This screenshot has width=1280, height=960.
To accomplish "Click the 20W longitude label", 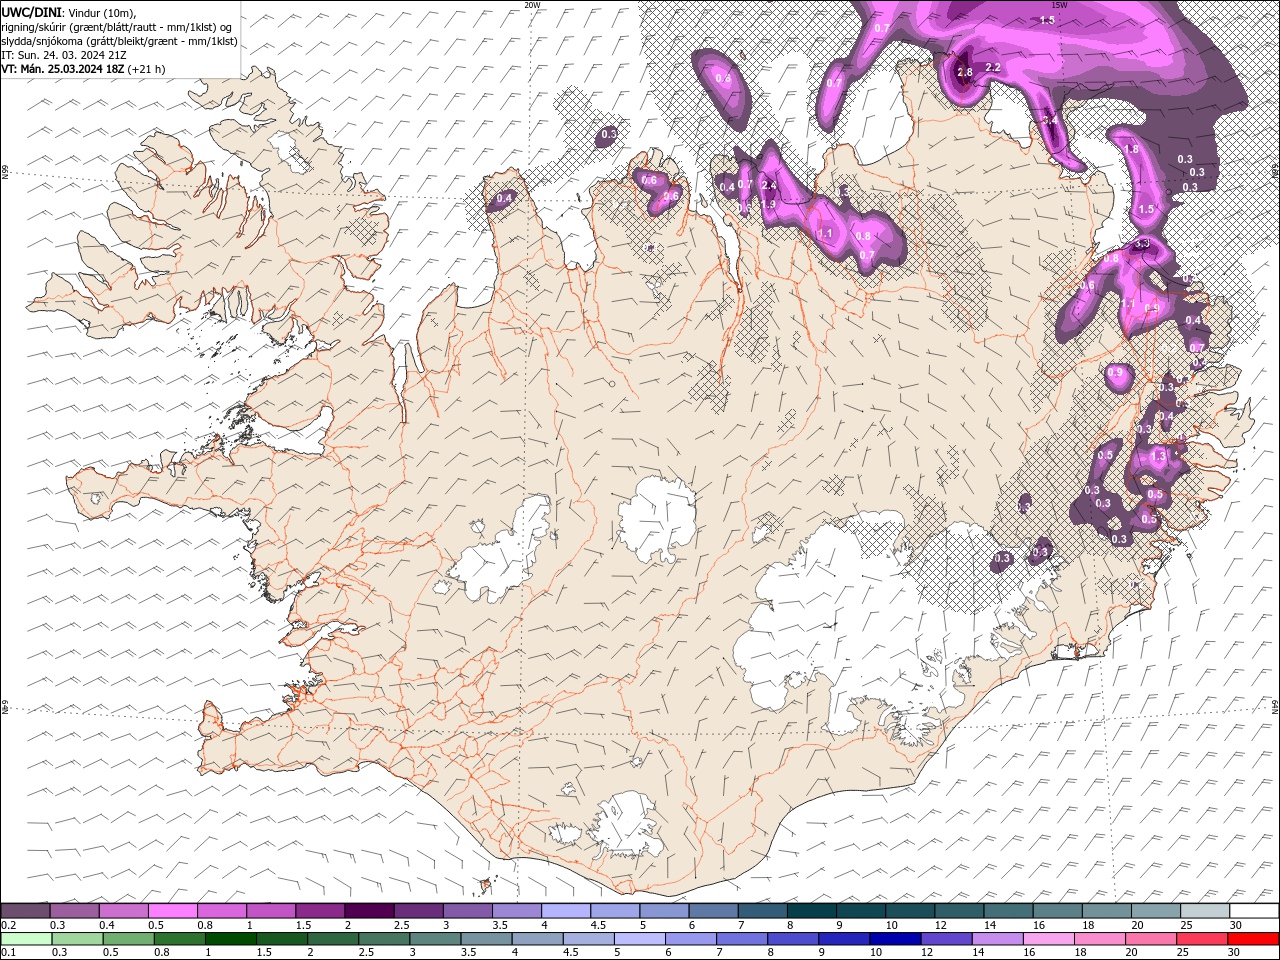I will coord(532,5).
